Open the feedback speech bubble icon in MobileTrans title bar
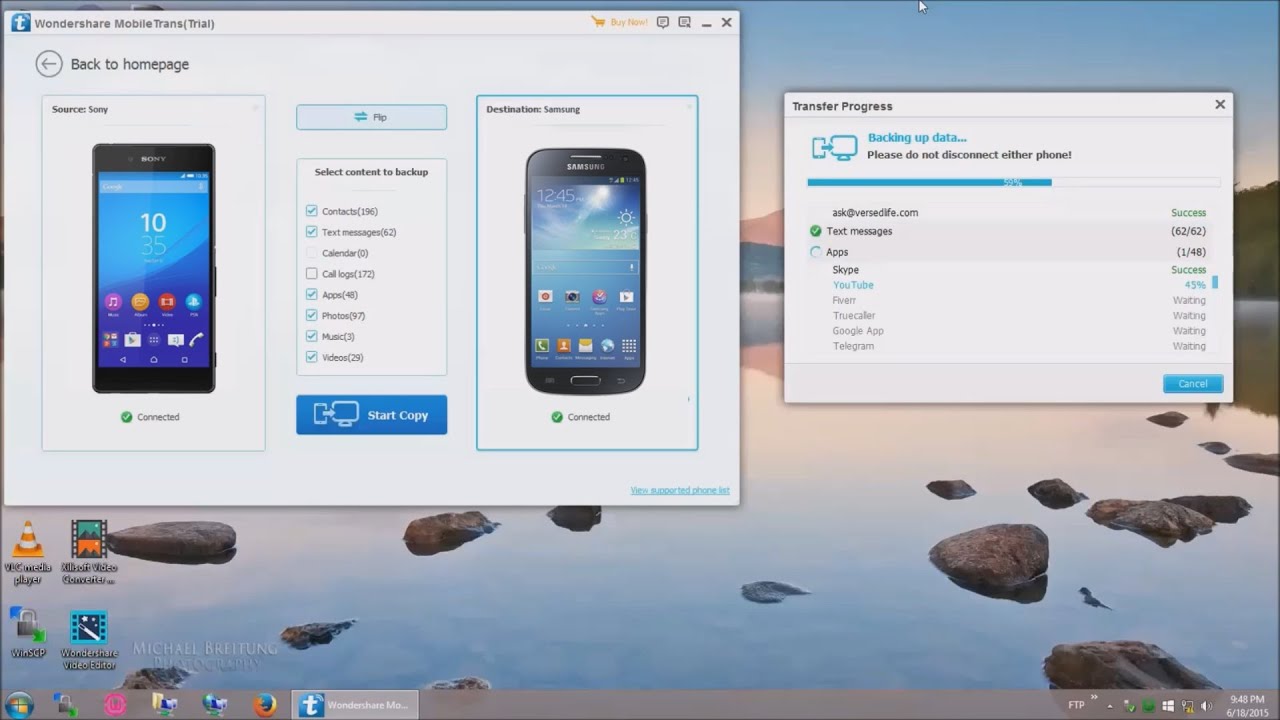 click(x=663, y=22)
